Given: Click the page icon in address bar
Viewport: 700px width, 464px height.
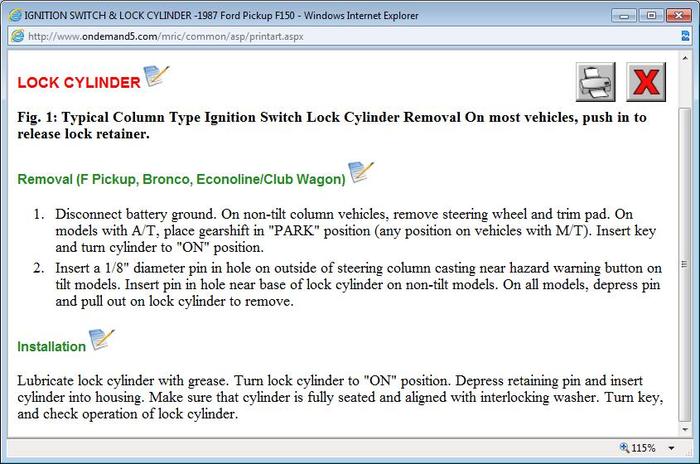Looking at the screenshot, I should [17, 36].
